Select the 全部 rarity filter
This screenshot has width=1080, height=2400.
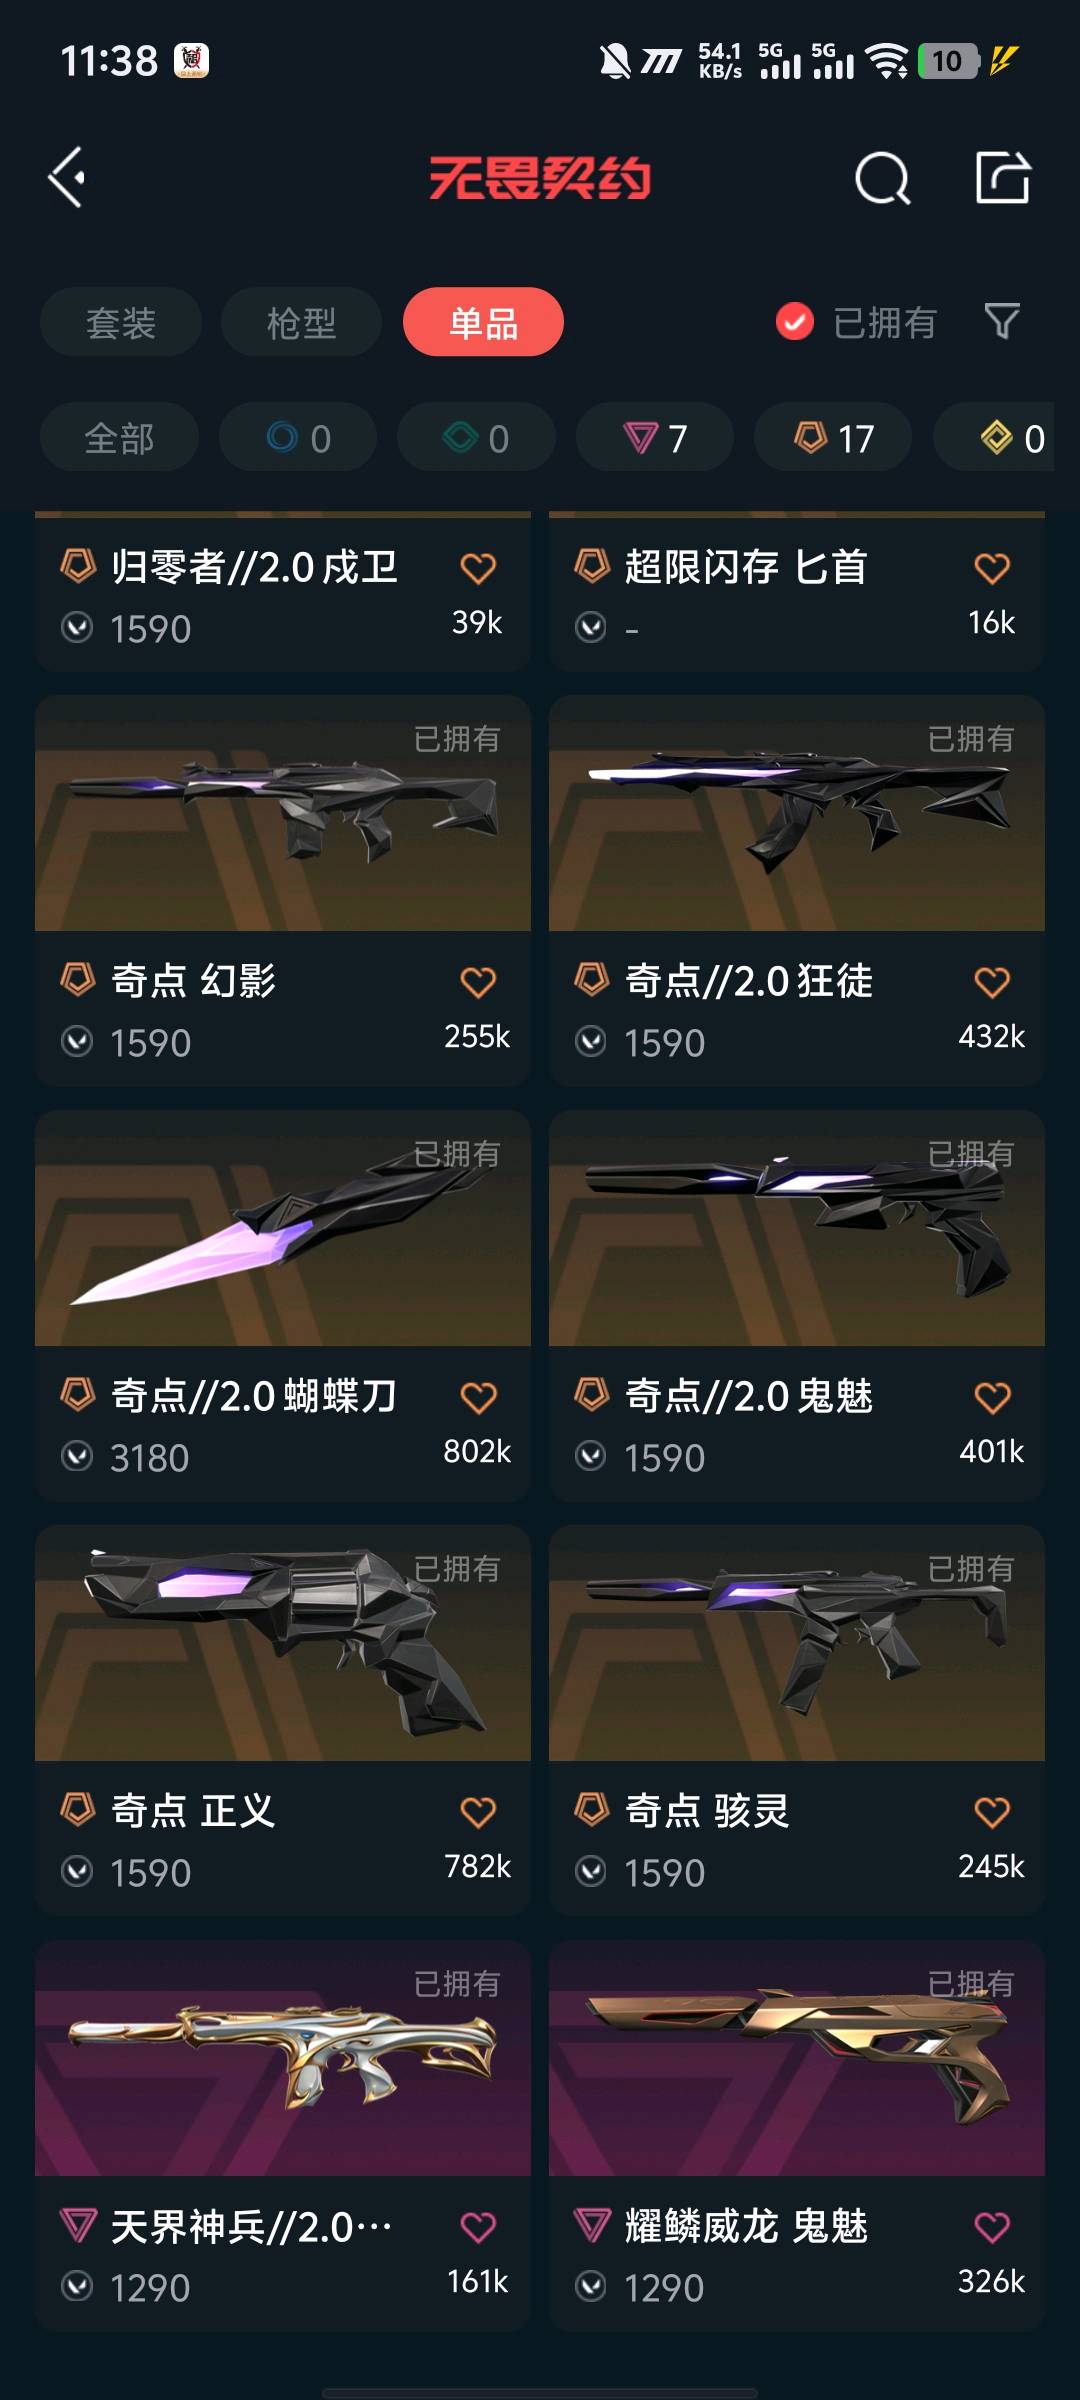119,438
